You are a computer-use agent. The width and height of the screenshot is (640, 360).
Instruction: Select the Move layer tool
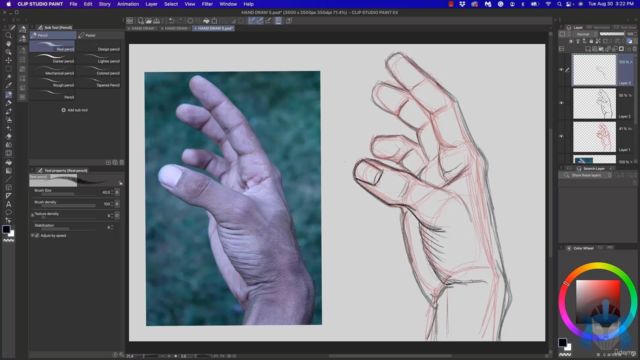(x=8, y=60)
